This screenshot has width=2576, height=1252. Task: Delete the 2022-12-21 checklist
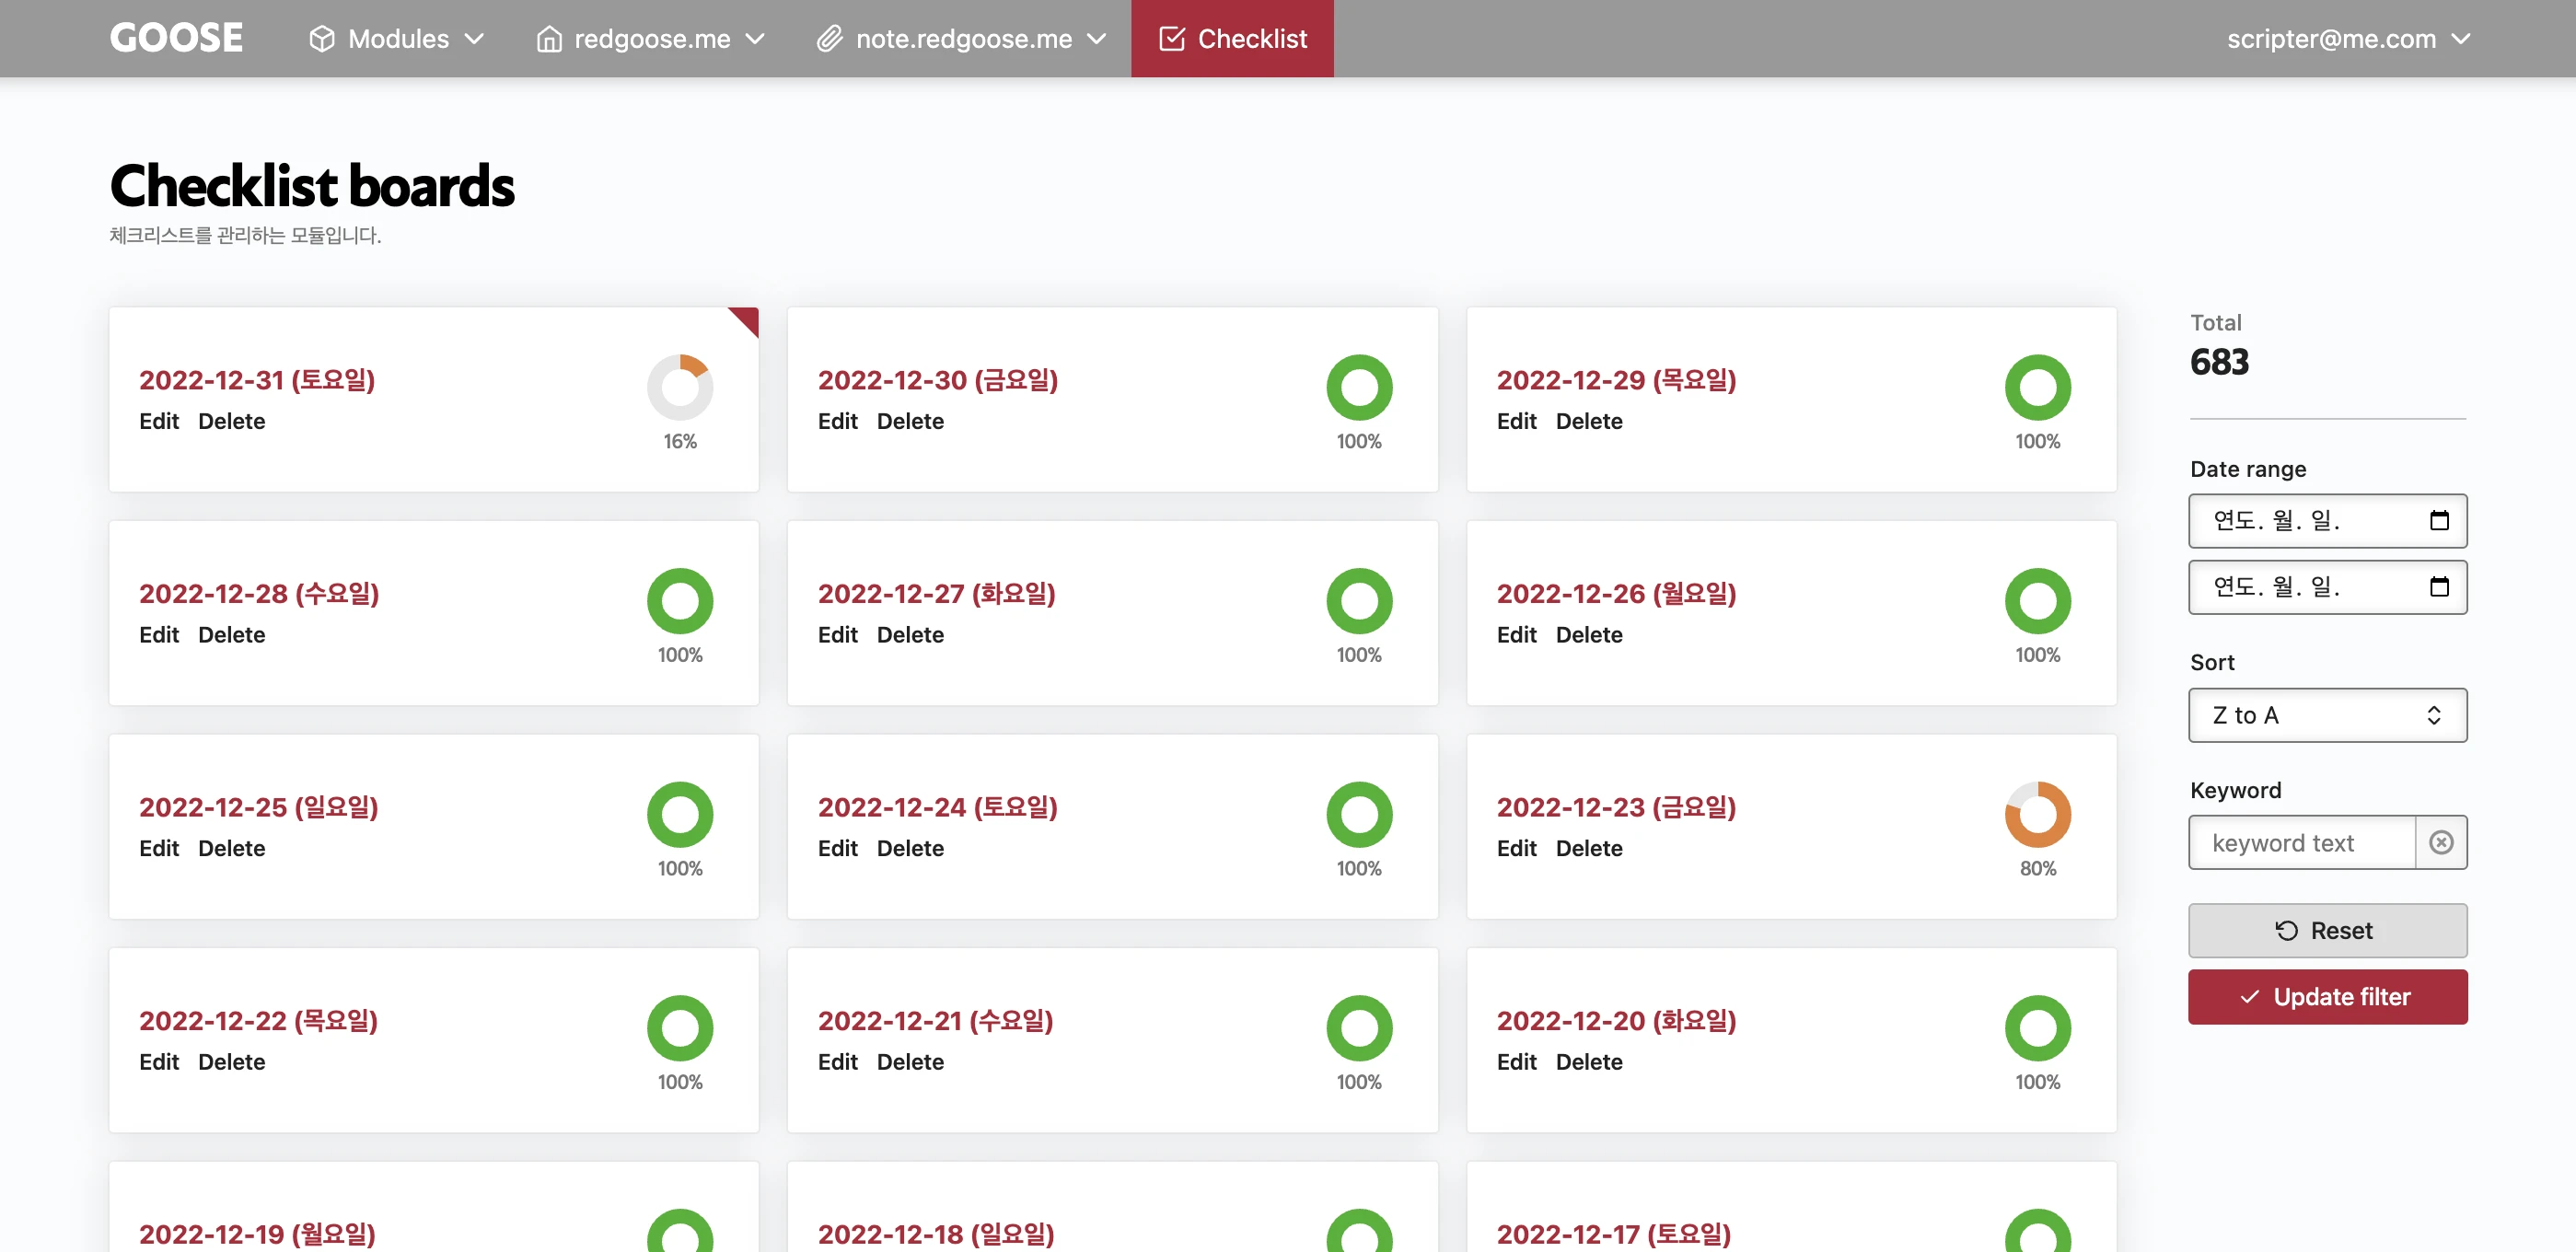tap(911, 1061)
